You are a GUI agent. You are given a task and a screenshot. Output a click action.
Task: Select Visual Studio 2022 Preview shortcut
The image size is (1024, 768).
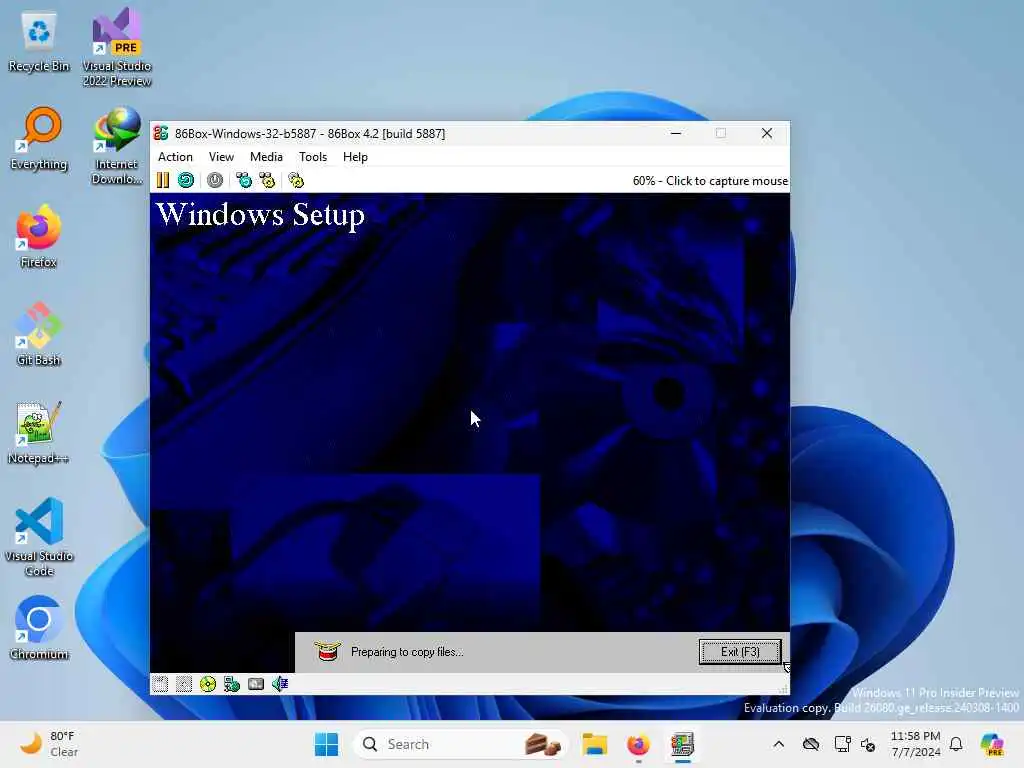pyautogui.click(x=117, y=47)
